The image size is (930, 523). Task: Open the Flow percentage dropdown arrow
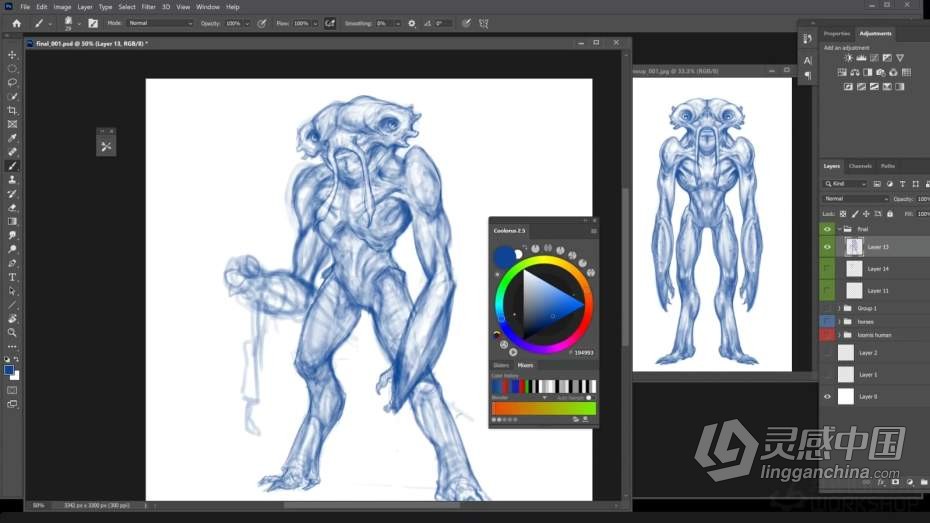pos(316,24)
